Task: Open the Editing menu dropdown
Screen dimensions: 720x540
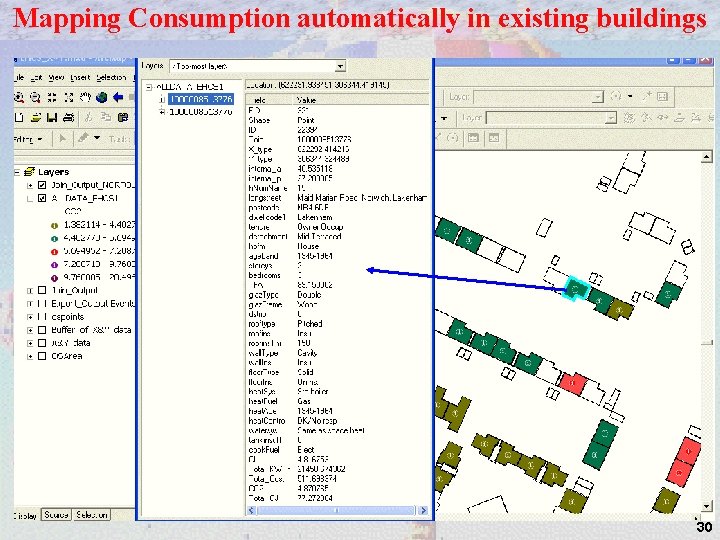Action: coord(28,139)
